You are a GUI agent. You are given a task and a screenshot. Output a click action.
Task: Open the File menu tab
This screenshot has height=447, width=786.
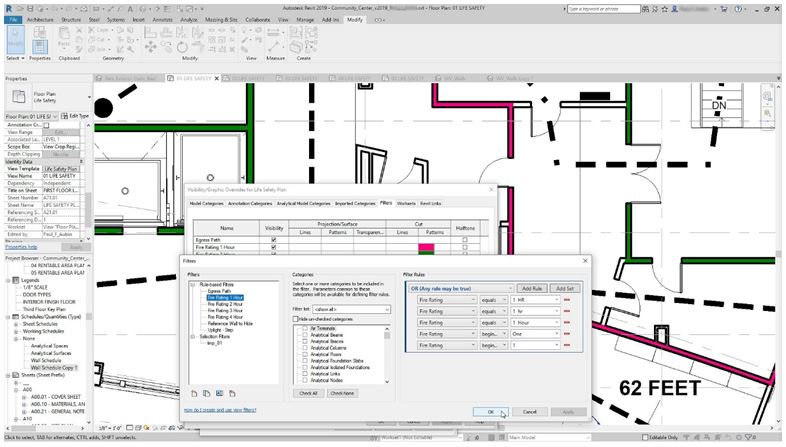click(x=14, y=20)
